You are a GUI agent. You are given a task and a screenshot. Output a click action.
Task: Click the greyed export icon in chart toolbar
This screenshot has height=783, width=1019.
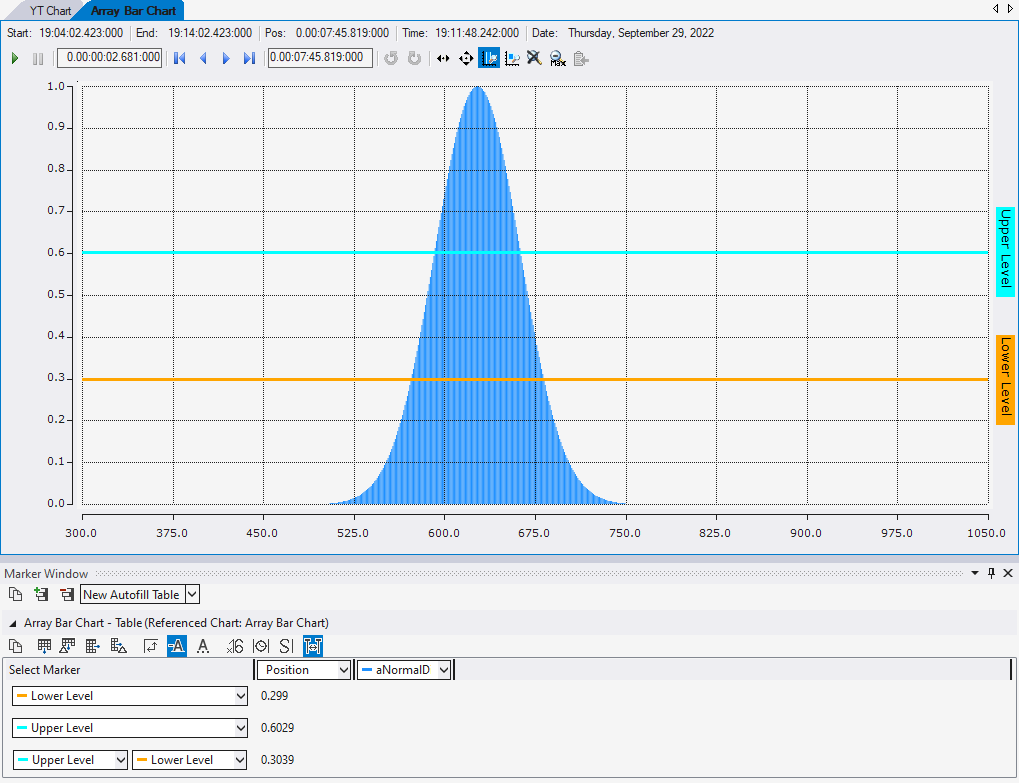[x=581, y=58]
